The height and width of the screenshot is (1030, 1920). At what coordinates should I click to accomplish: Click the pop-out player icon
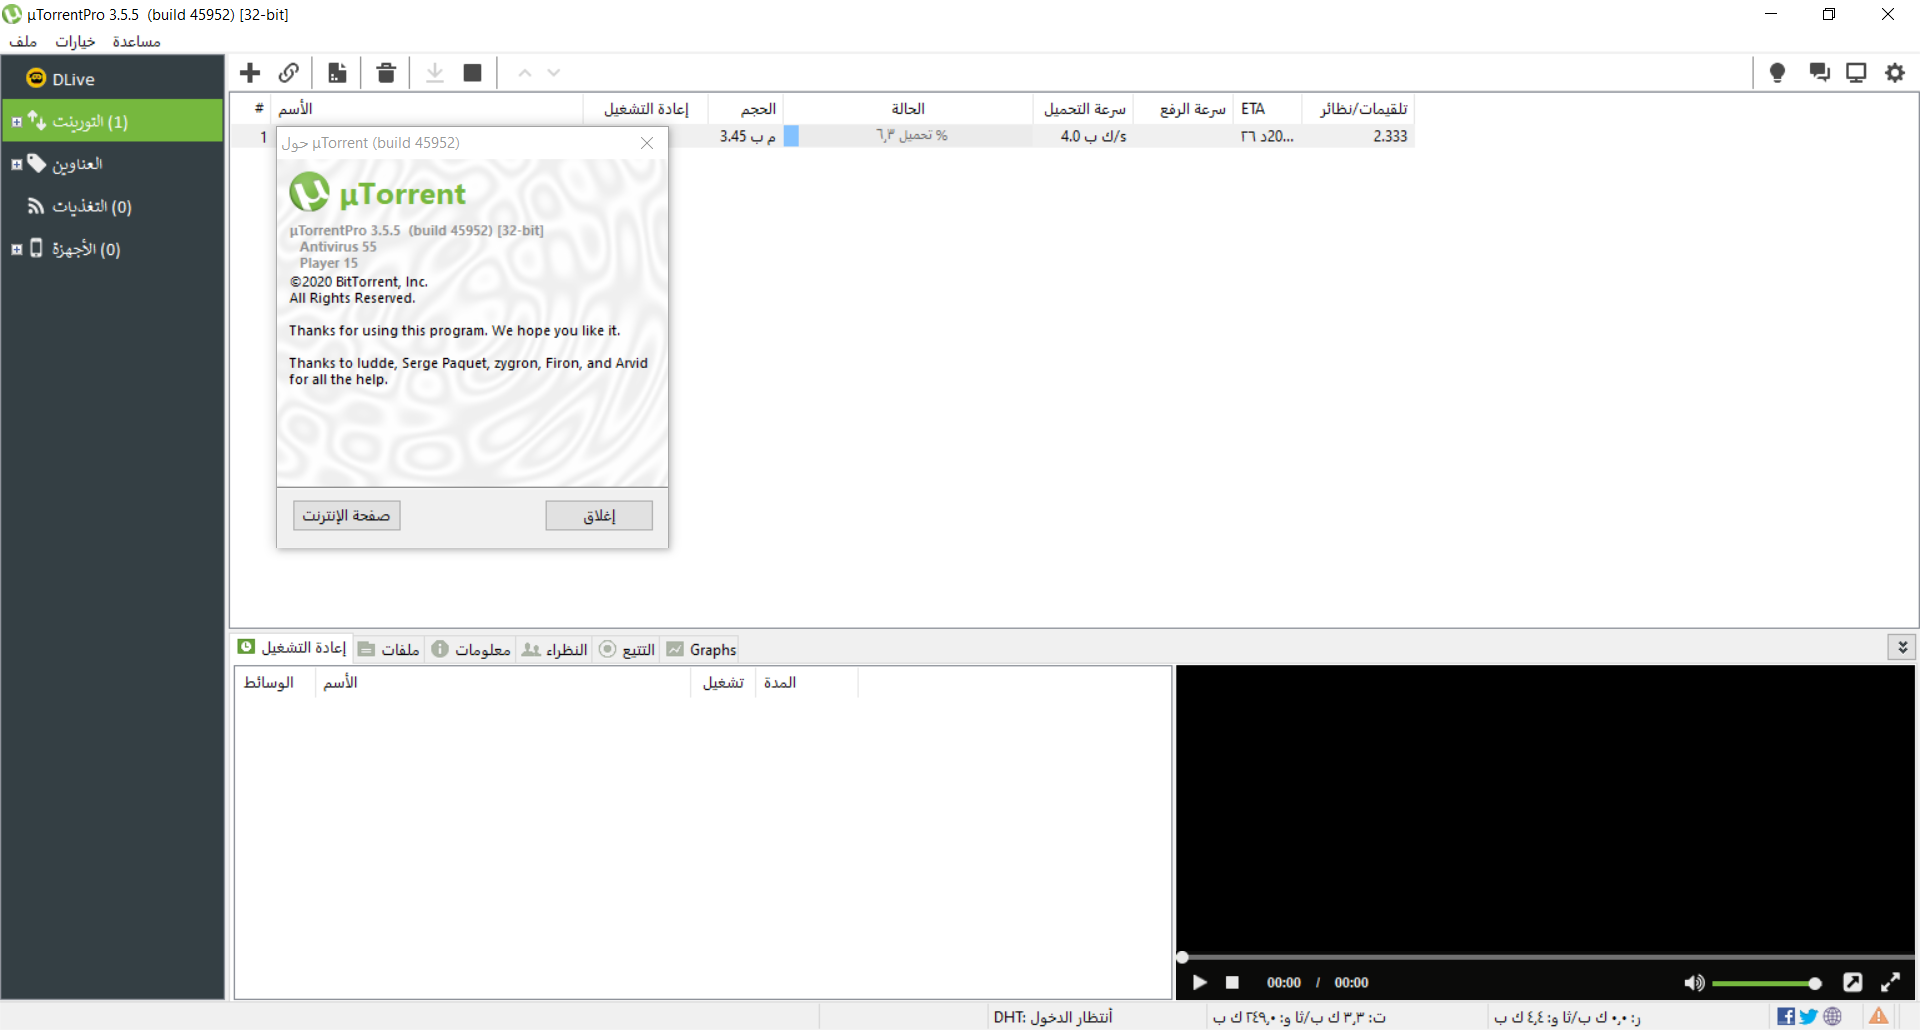[x=1853, y=982]
